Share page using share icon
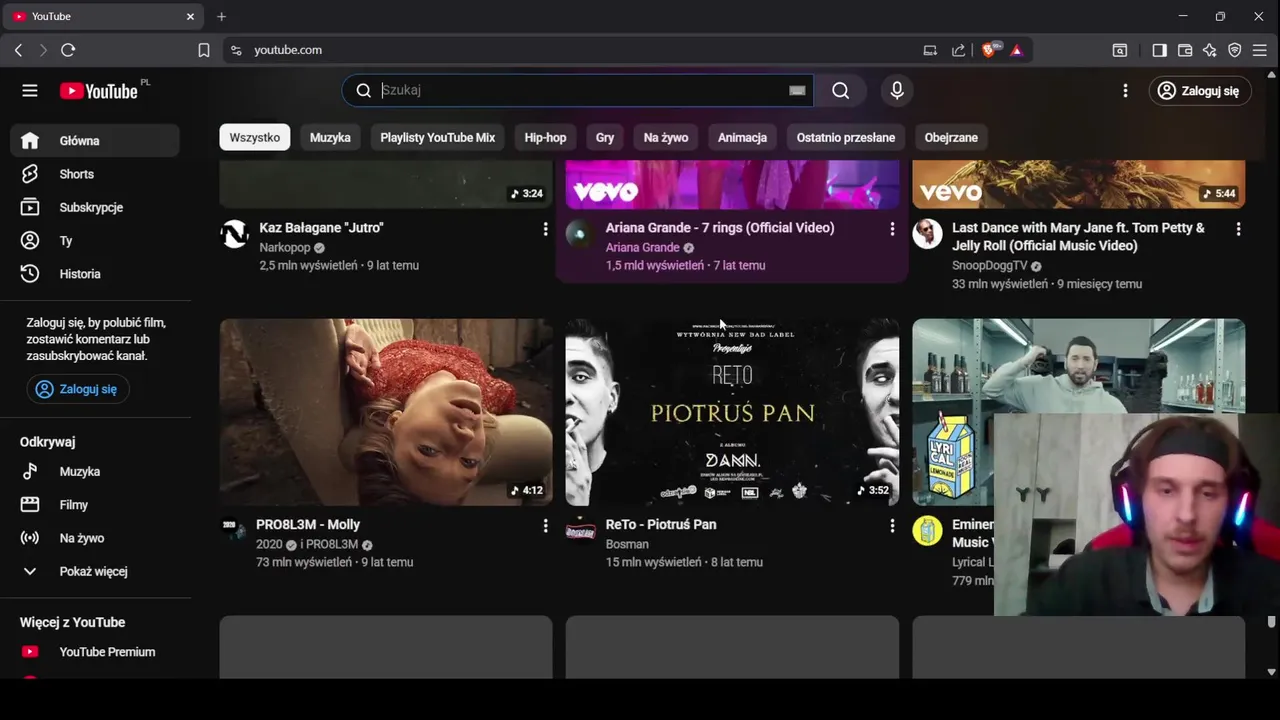 [958, 50]
